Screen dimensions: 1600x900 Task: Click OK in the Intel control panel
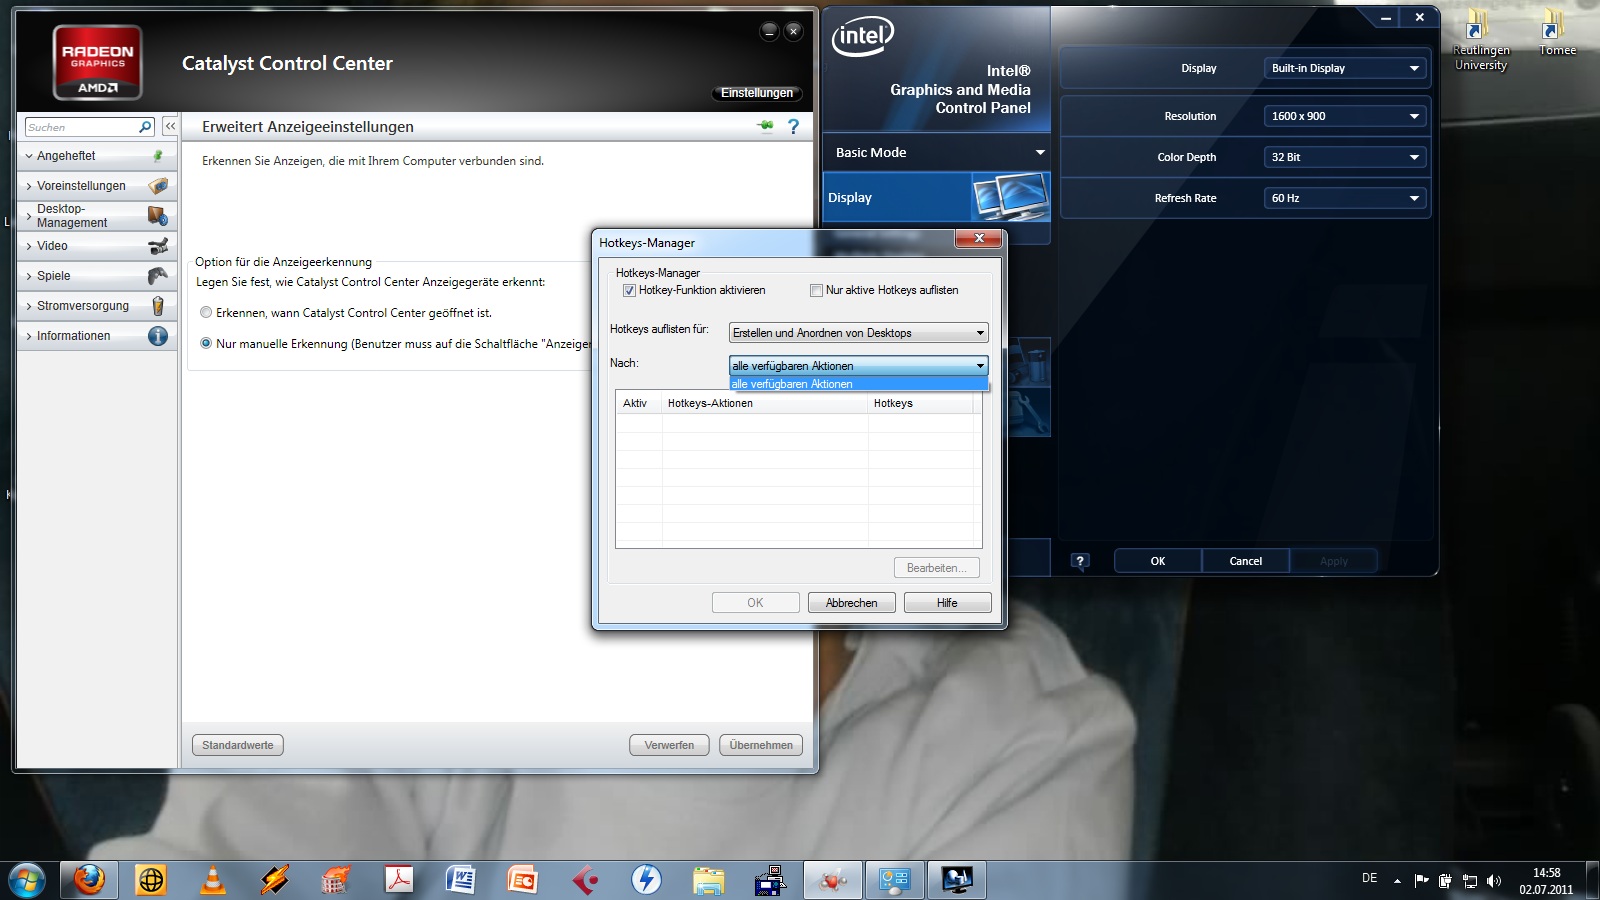[x=1158, y=561]
